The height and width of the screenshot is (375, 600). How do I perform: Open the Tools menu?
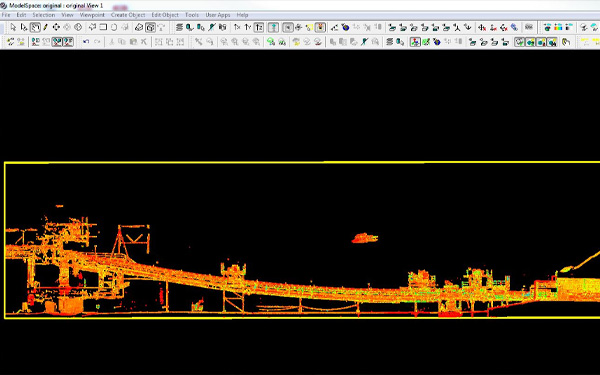192,15
